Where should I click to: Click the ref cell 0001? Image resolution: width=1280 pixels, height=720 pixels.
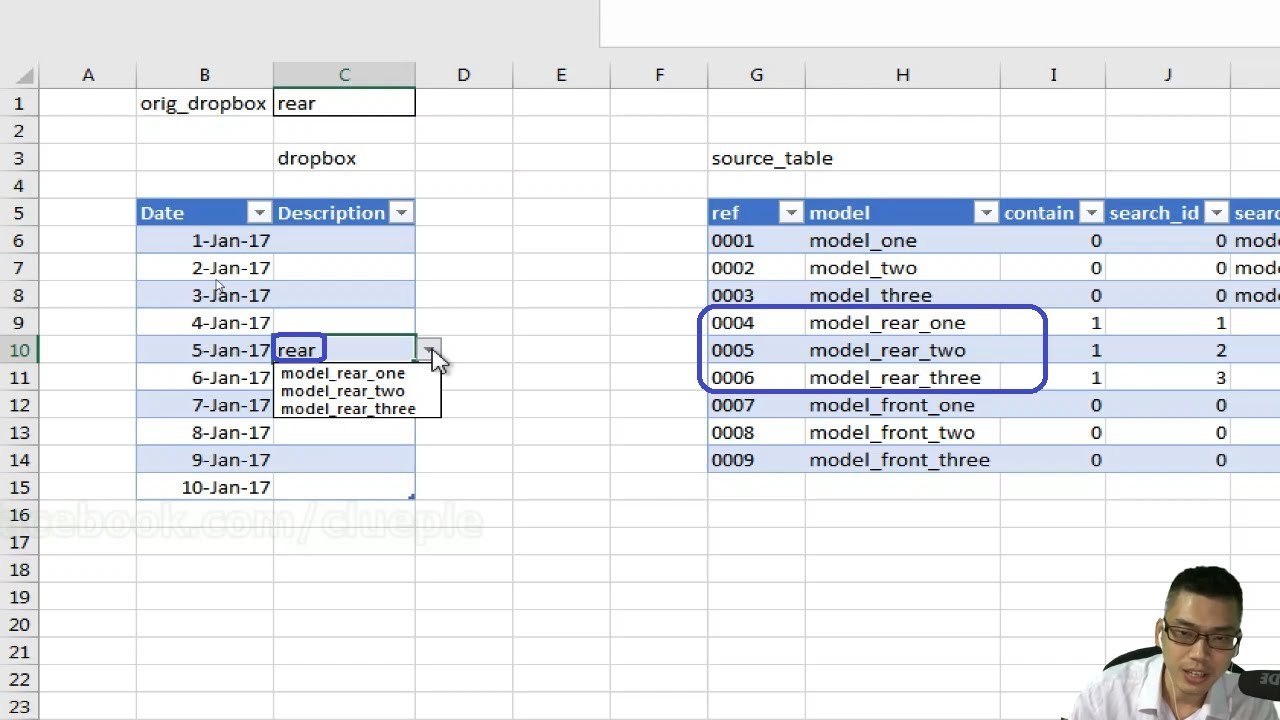756,240
